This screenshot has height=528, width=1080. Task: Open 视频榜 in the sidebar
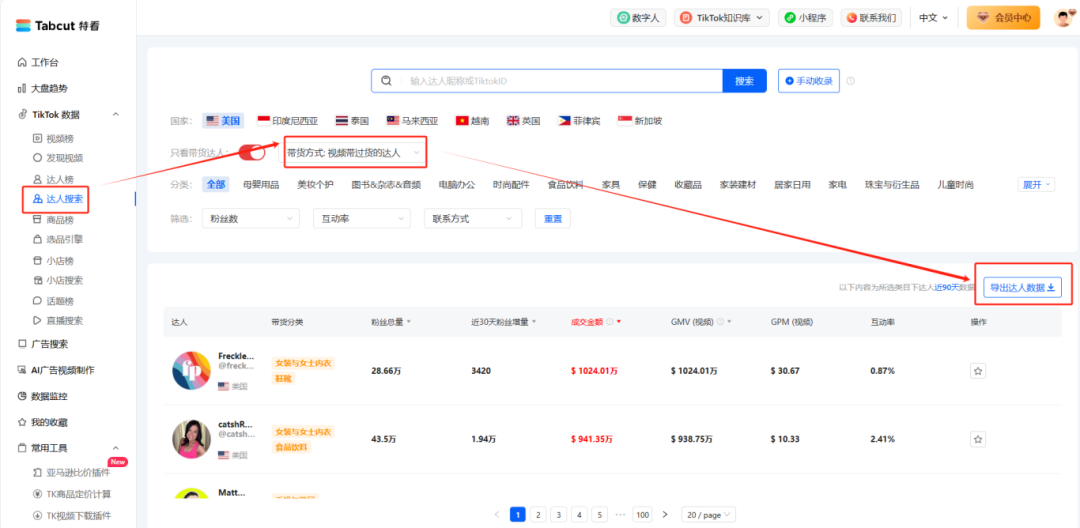point(53,138)
